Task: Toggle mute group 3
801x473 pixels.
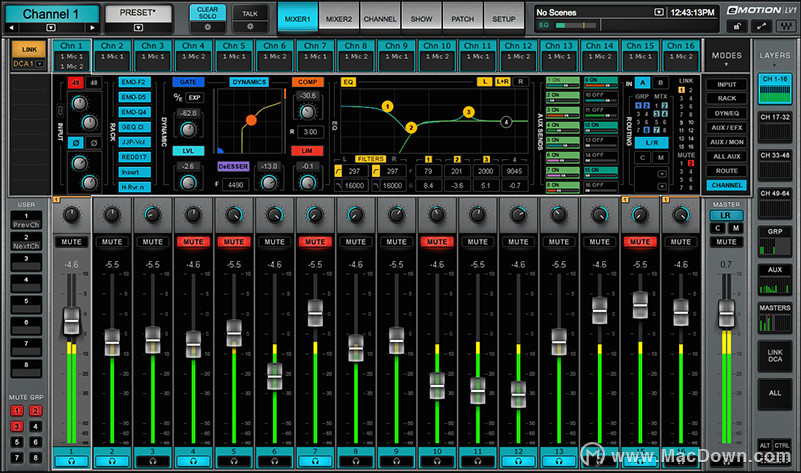Action: pyautogui.click(x=17, y=426)
